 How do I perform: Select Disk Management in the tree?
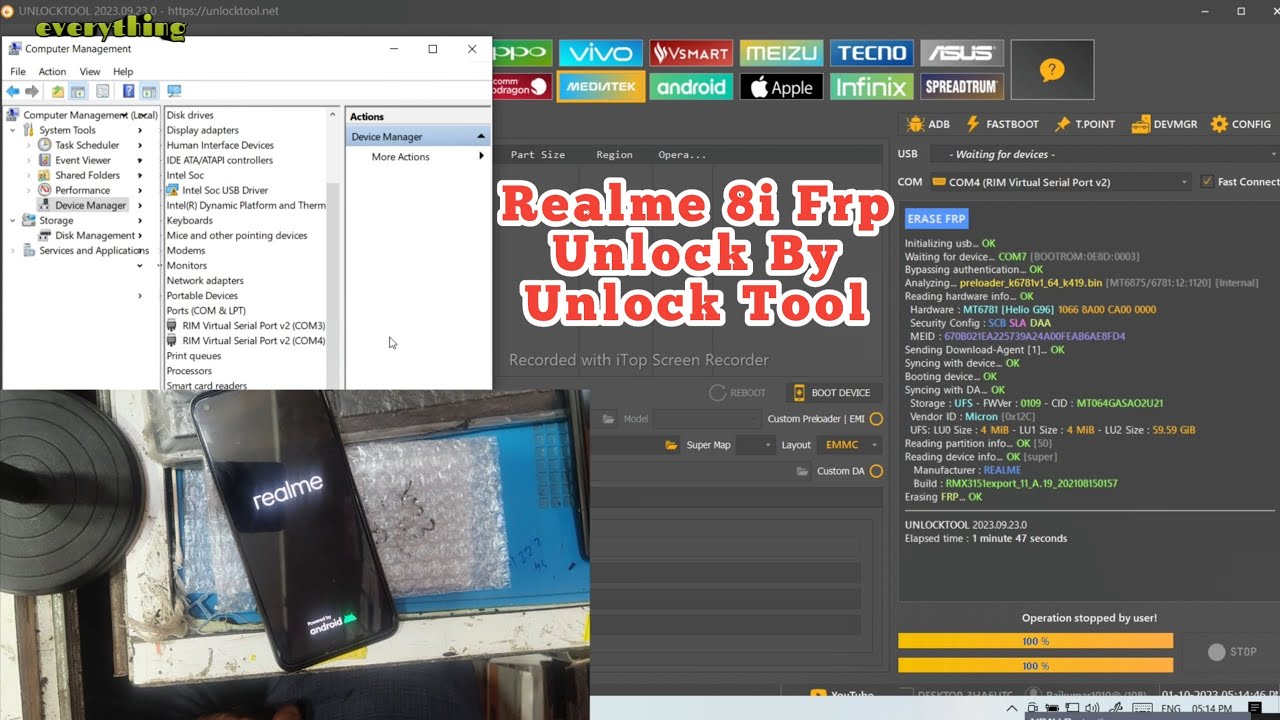tap(87, 236)
